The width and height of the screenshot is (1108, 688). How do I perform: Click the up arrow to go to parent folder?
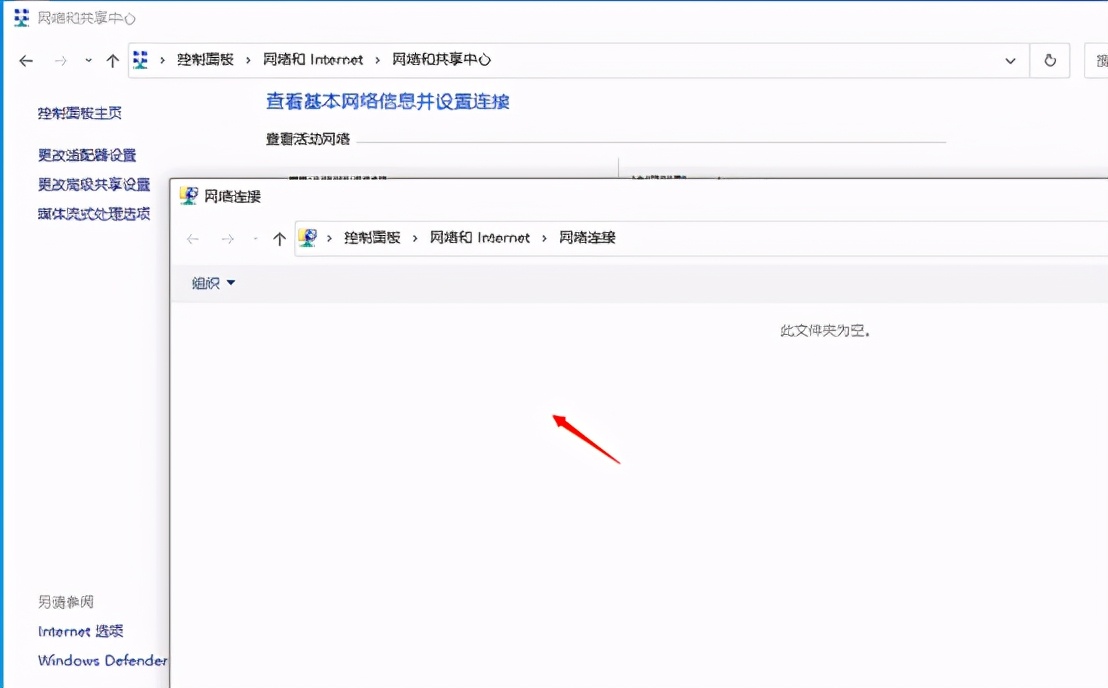(279, 238)
